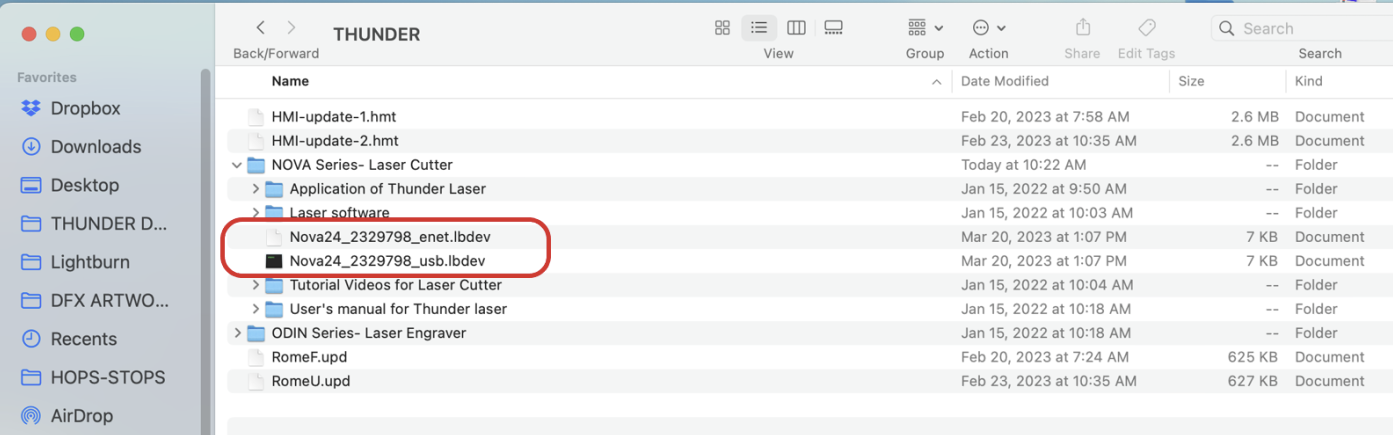Expand User's manual for Thunder laser

tap(255, 309)
